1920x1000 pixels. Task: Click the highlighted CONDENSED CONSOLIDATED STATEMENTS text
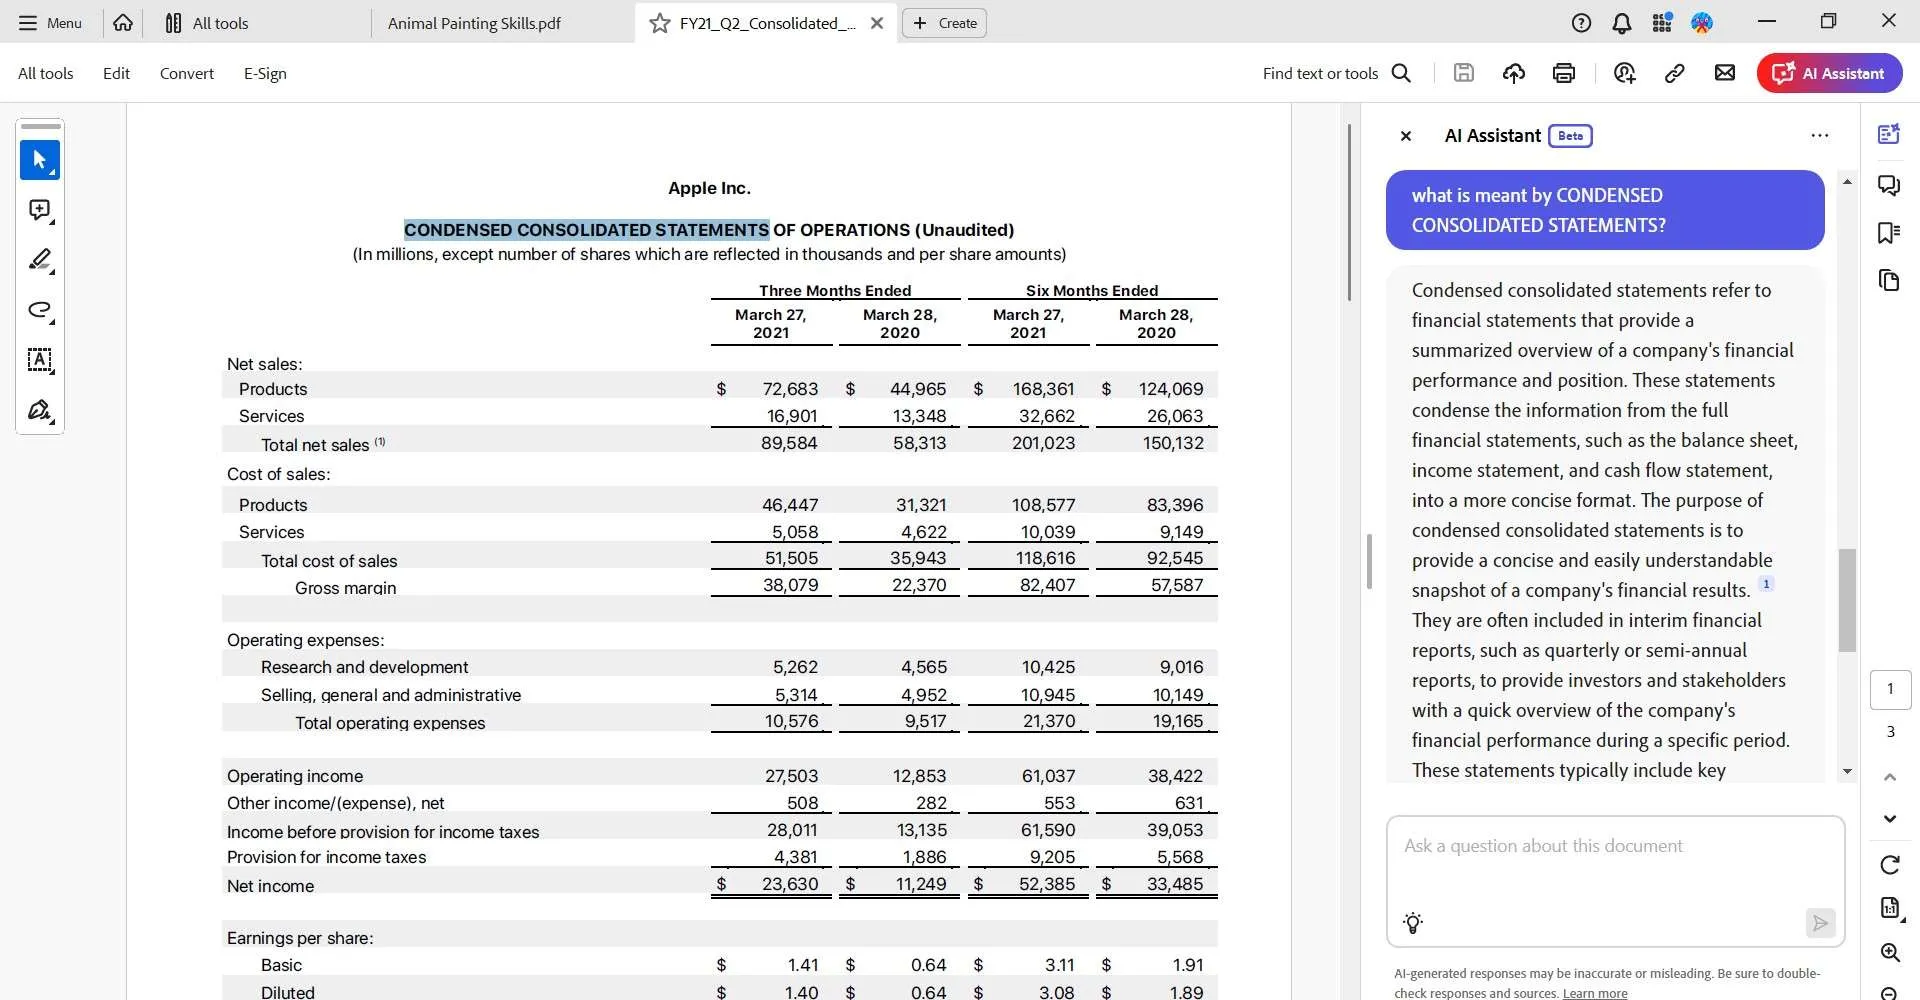(x=587, y=230)
